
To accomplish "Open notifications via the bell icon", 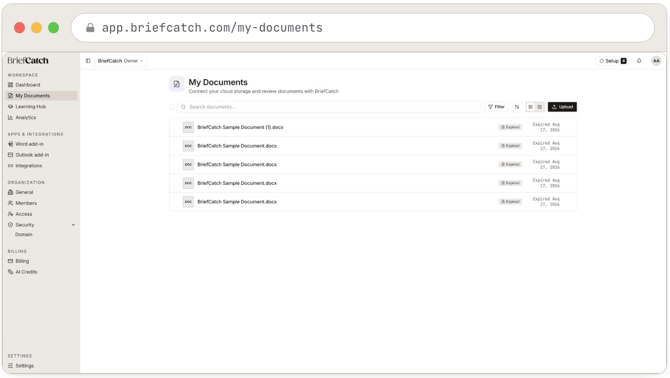I will coord(639,61).
